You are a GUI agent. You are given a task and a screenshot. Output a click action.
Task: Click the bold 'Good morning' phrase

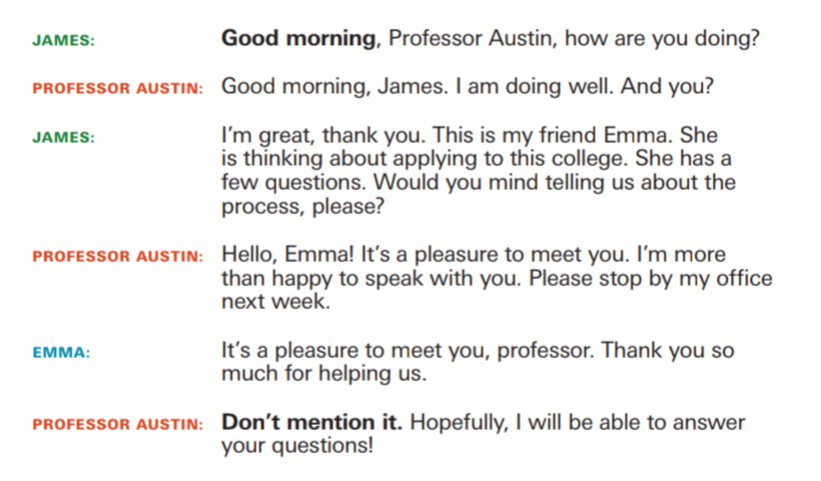click(x=298, y=39)
